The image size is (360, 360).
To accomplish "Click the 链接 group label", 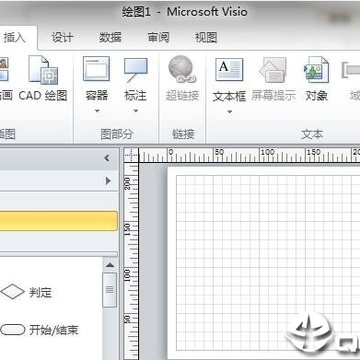I will pyautogui.click(x=183, y=134).
